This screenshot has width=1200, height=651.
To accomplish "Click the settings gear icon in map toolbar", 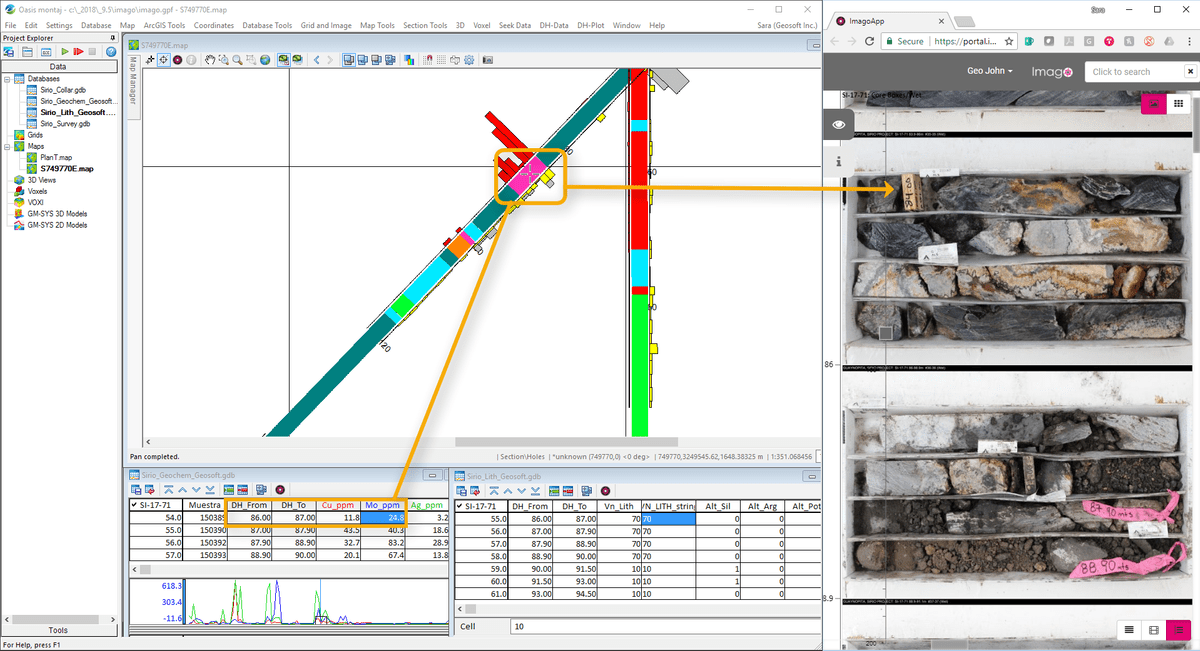I will pyautogui.click(x=469, y=60).
